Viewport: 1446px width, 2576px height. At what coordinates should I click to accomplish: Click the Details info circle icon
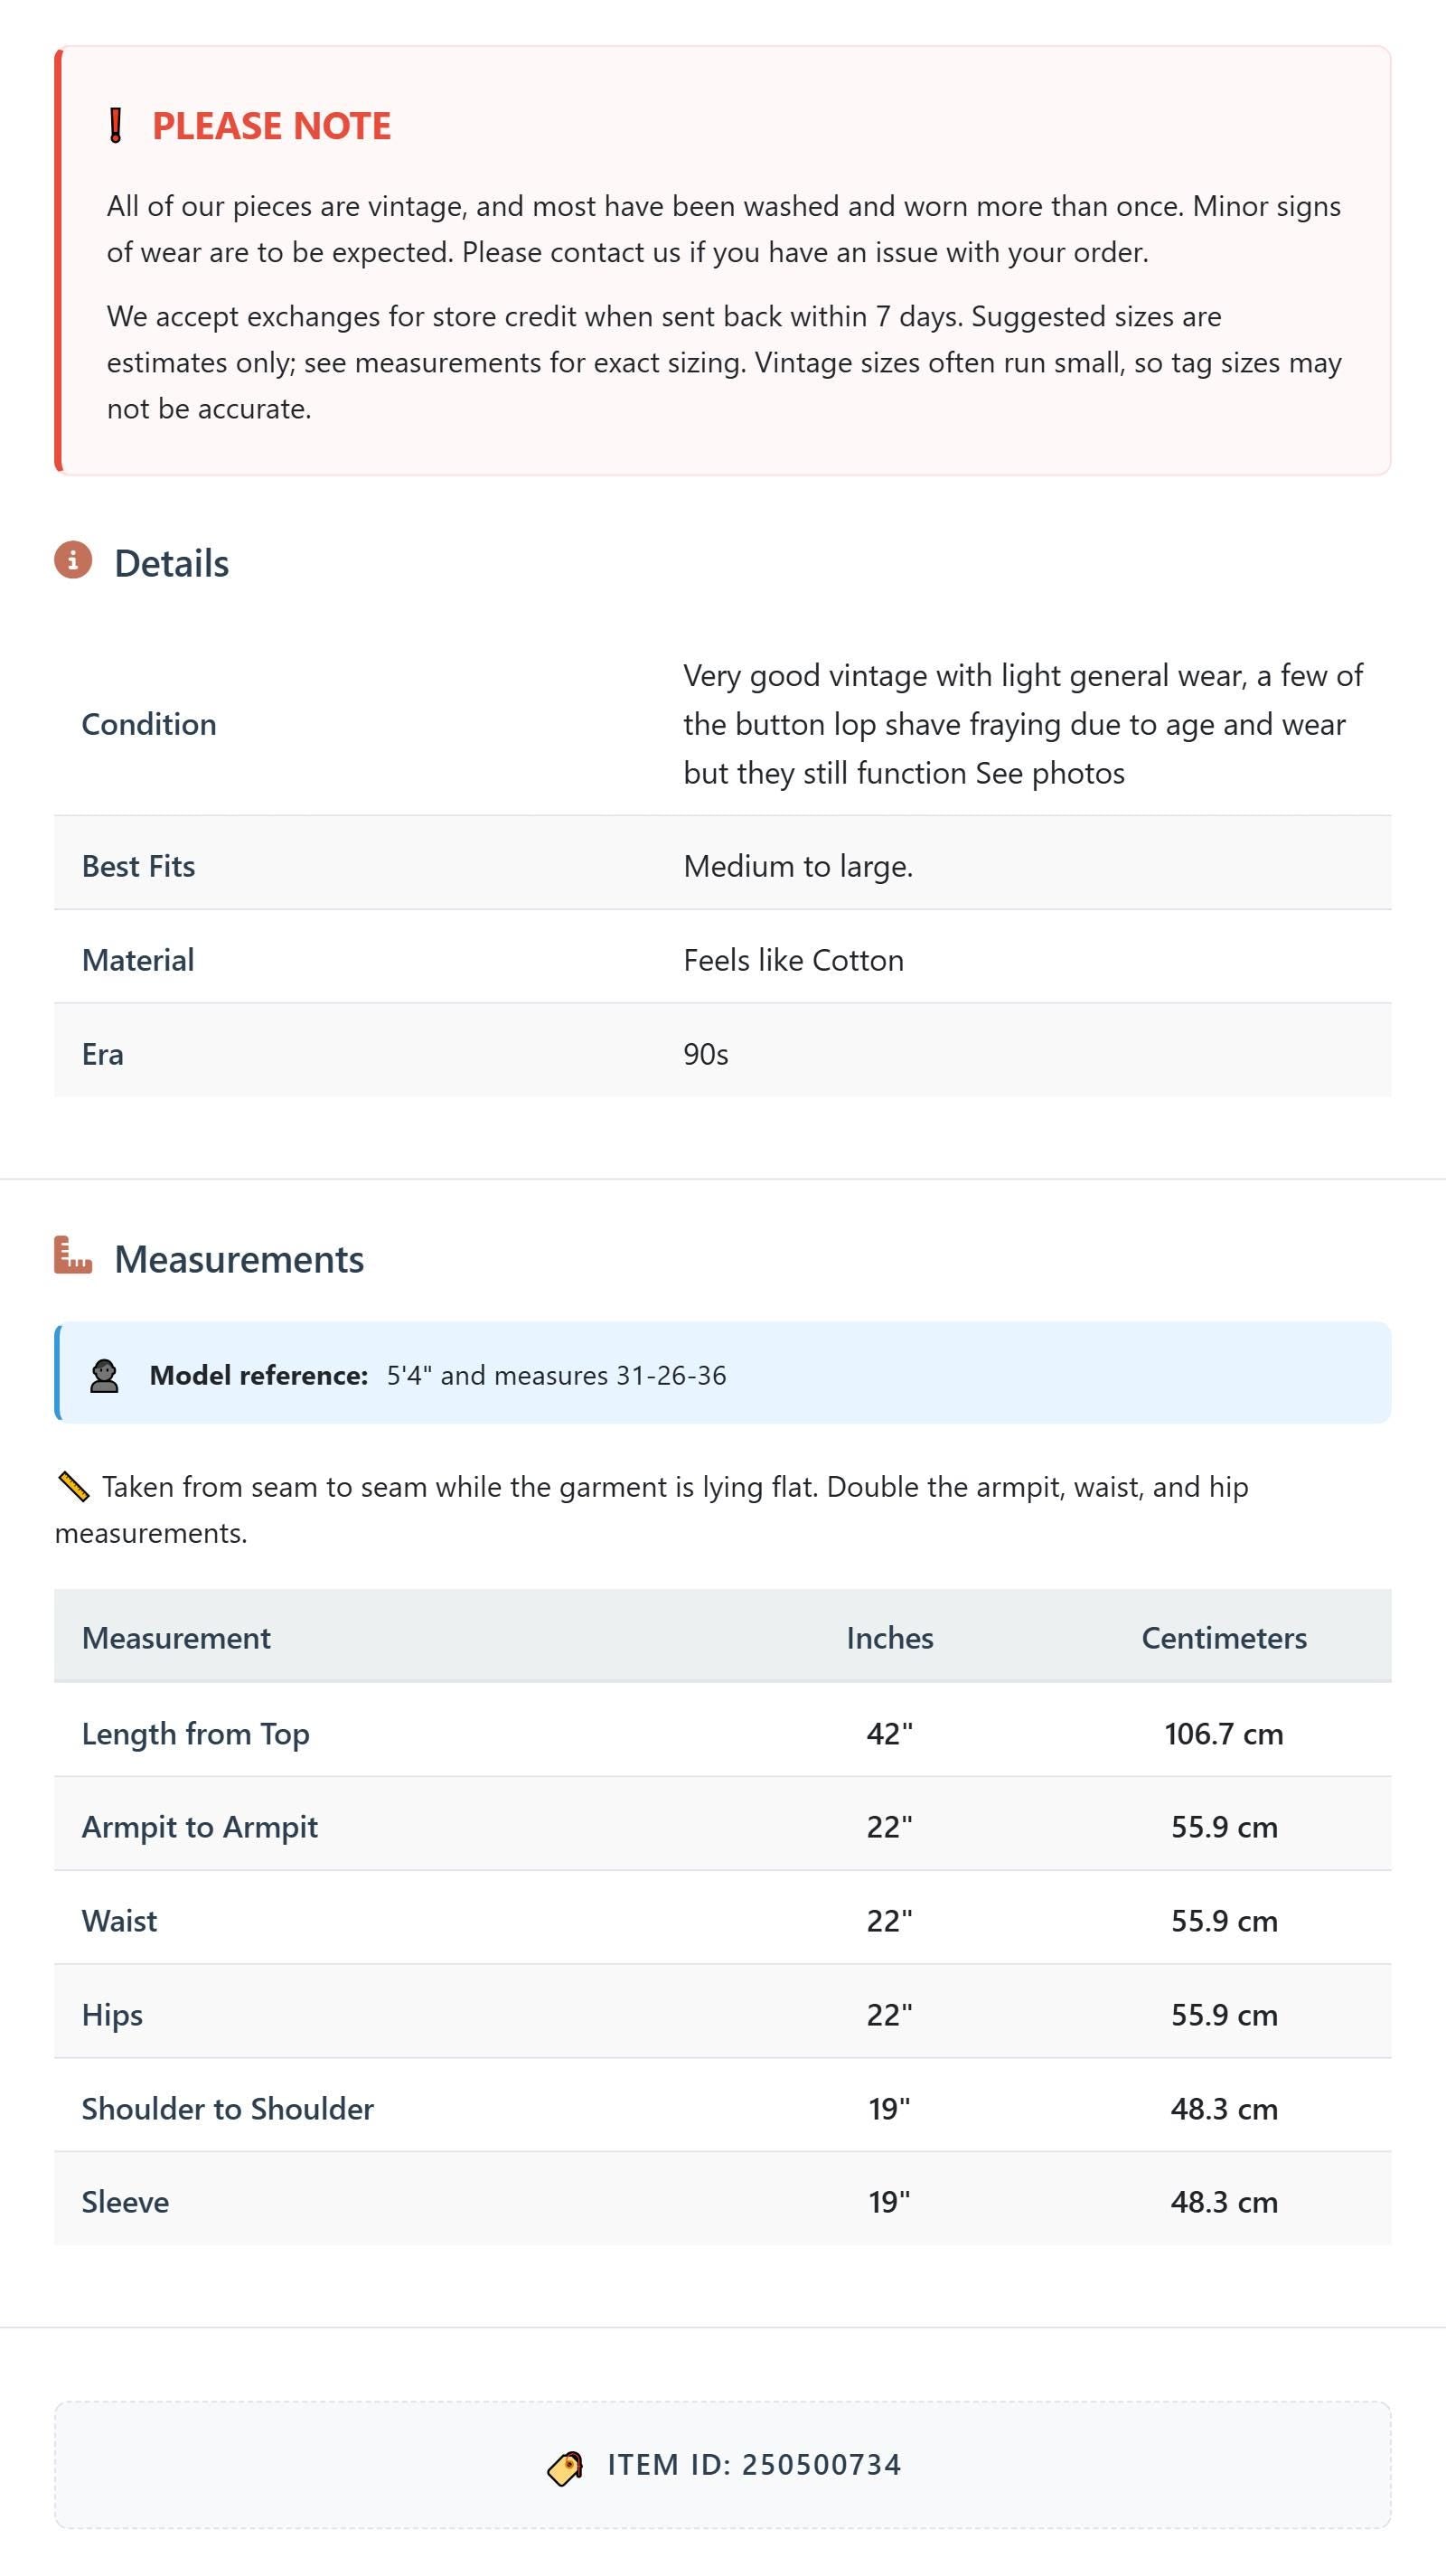tap(73, 560)
